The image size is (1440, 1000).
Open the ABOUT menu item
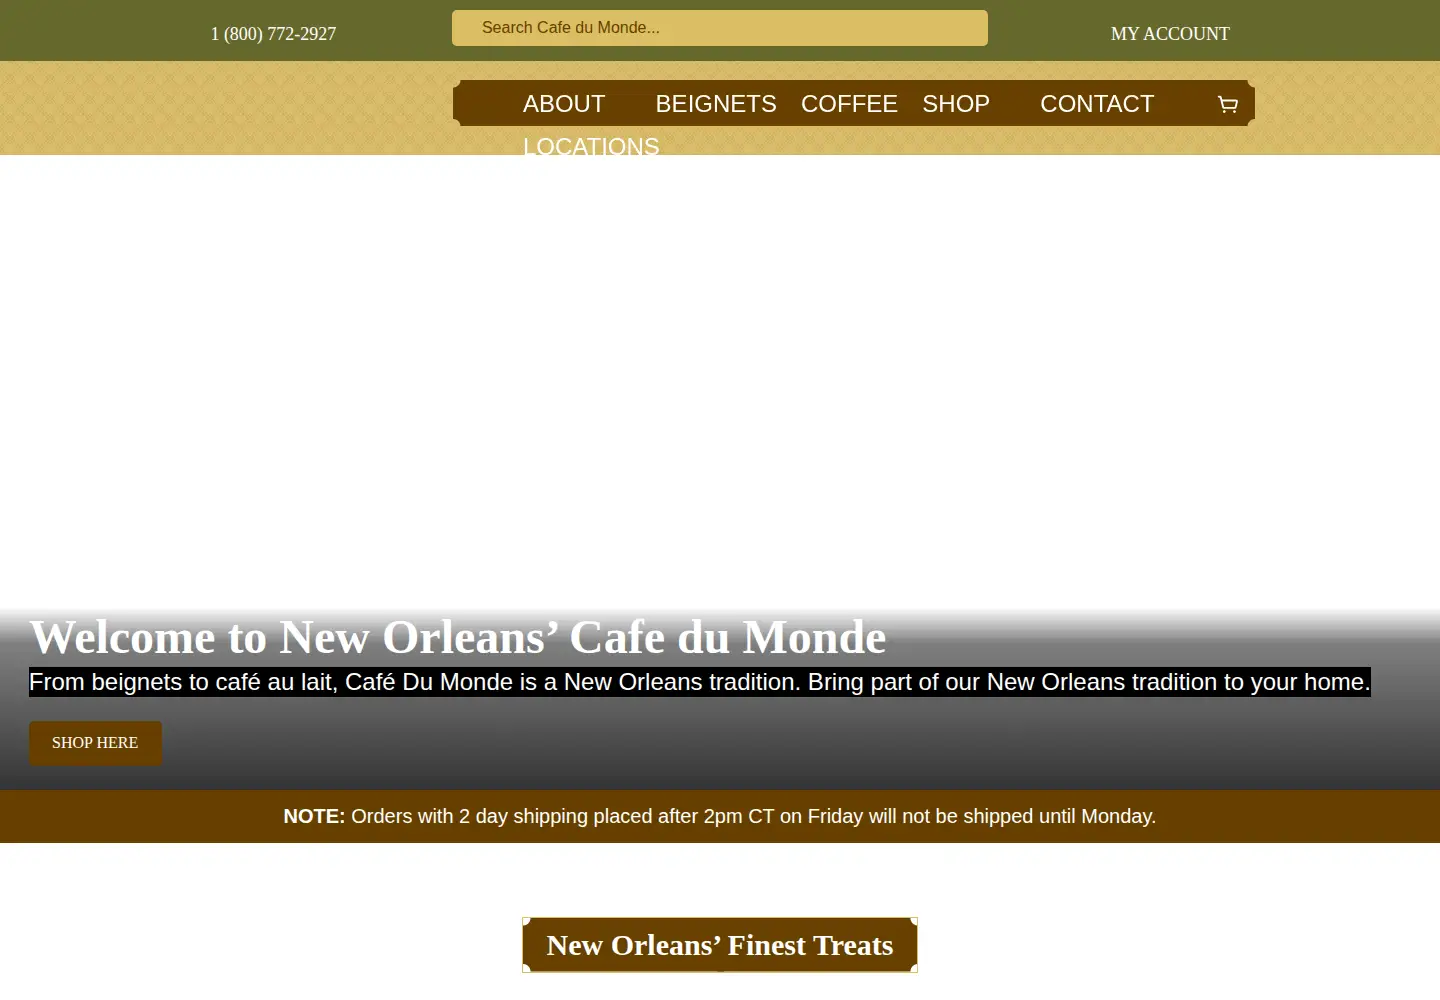click(x=564, y=104)
